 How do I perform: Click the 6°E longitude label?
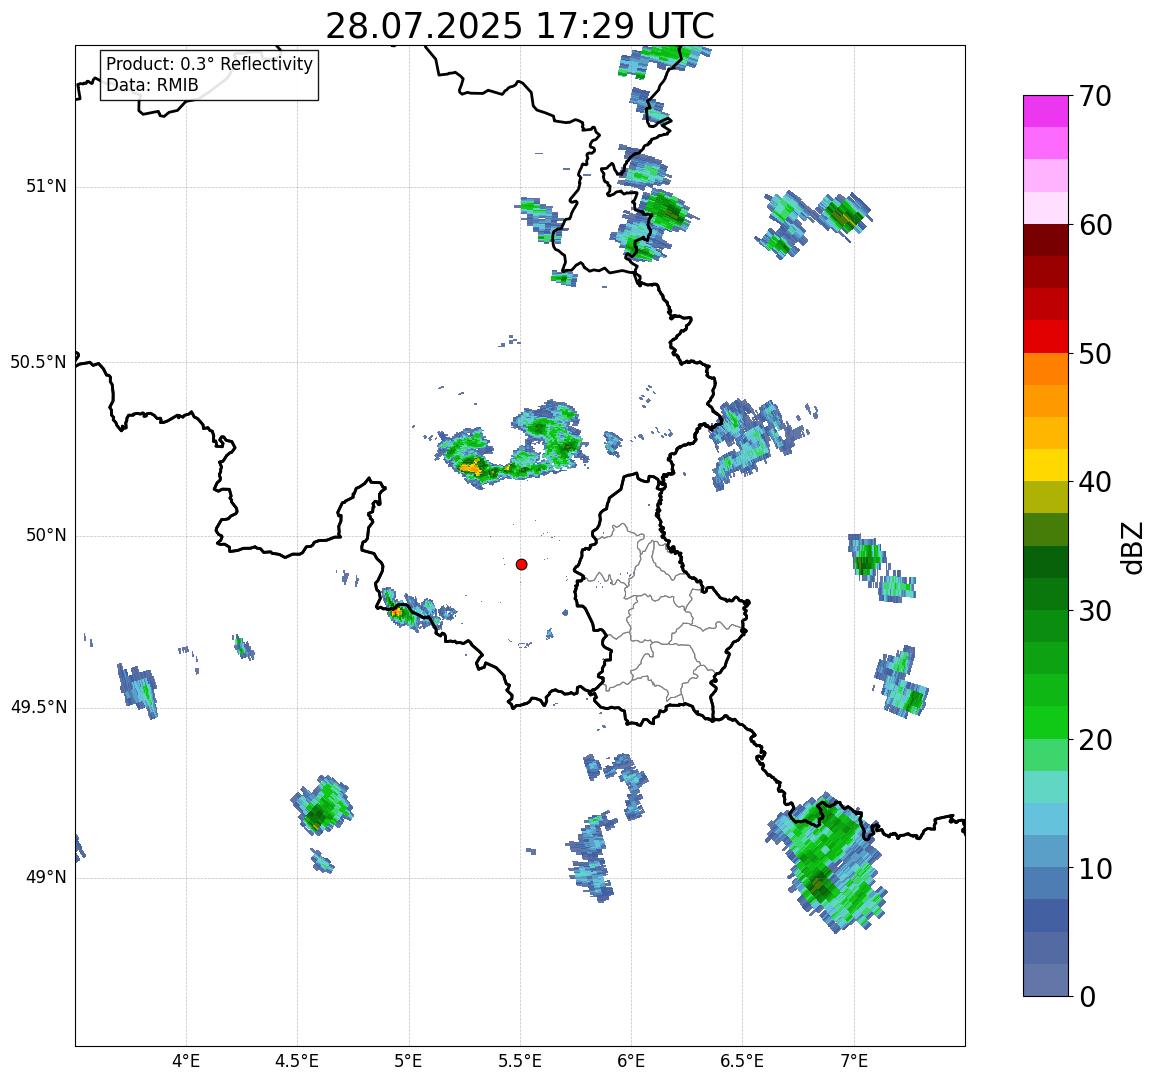(x=632, y=1061)
